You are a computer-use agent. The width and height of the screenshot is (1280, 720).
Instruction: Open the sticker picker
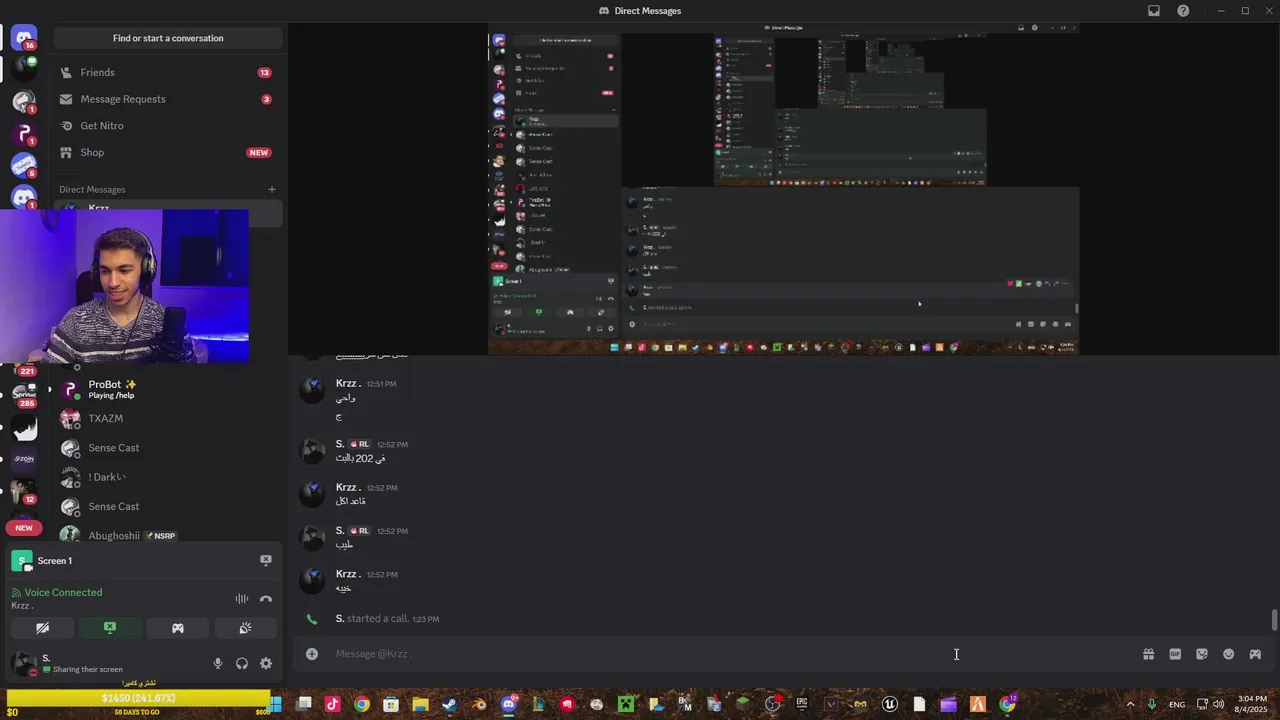coord(1202,654)
